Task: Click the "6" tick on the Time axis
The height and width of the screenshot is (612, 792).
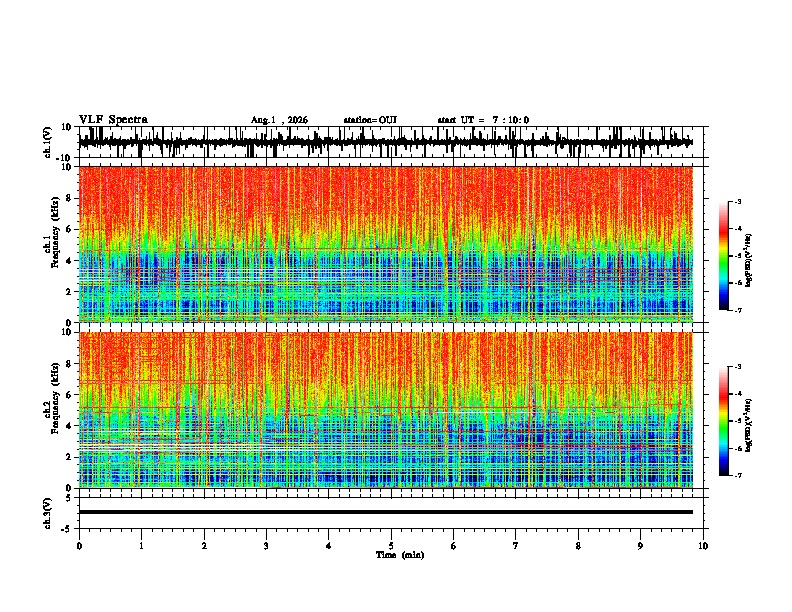Action: 454,546
